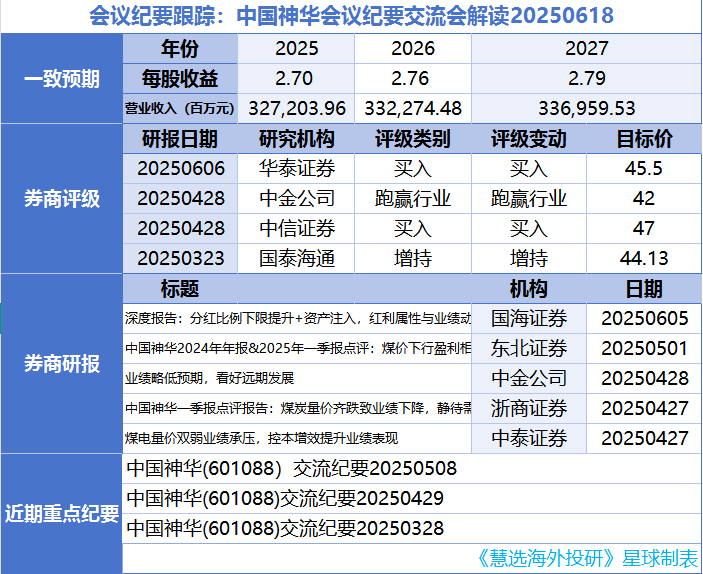Select the 华泰证券 institution cell
The image size is (703, 574).
click(x=296, y=169)
